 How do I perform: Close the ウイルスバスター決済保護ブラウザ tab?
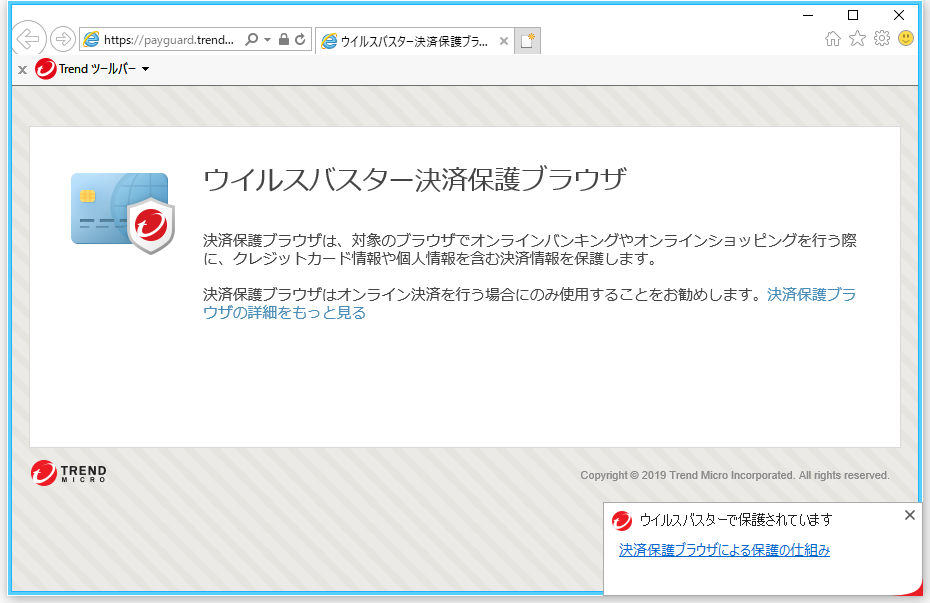tap(504, 41)
